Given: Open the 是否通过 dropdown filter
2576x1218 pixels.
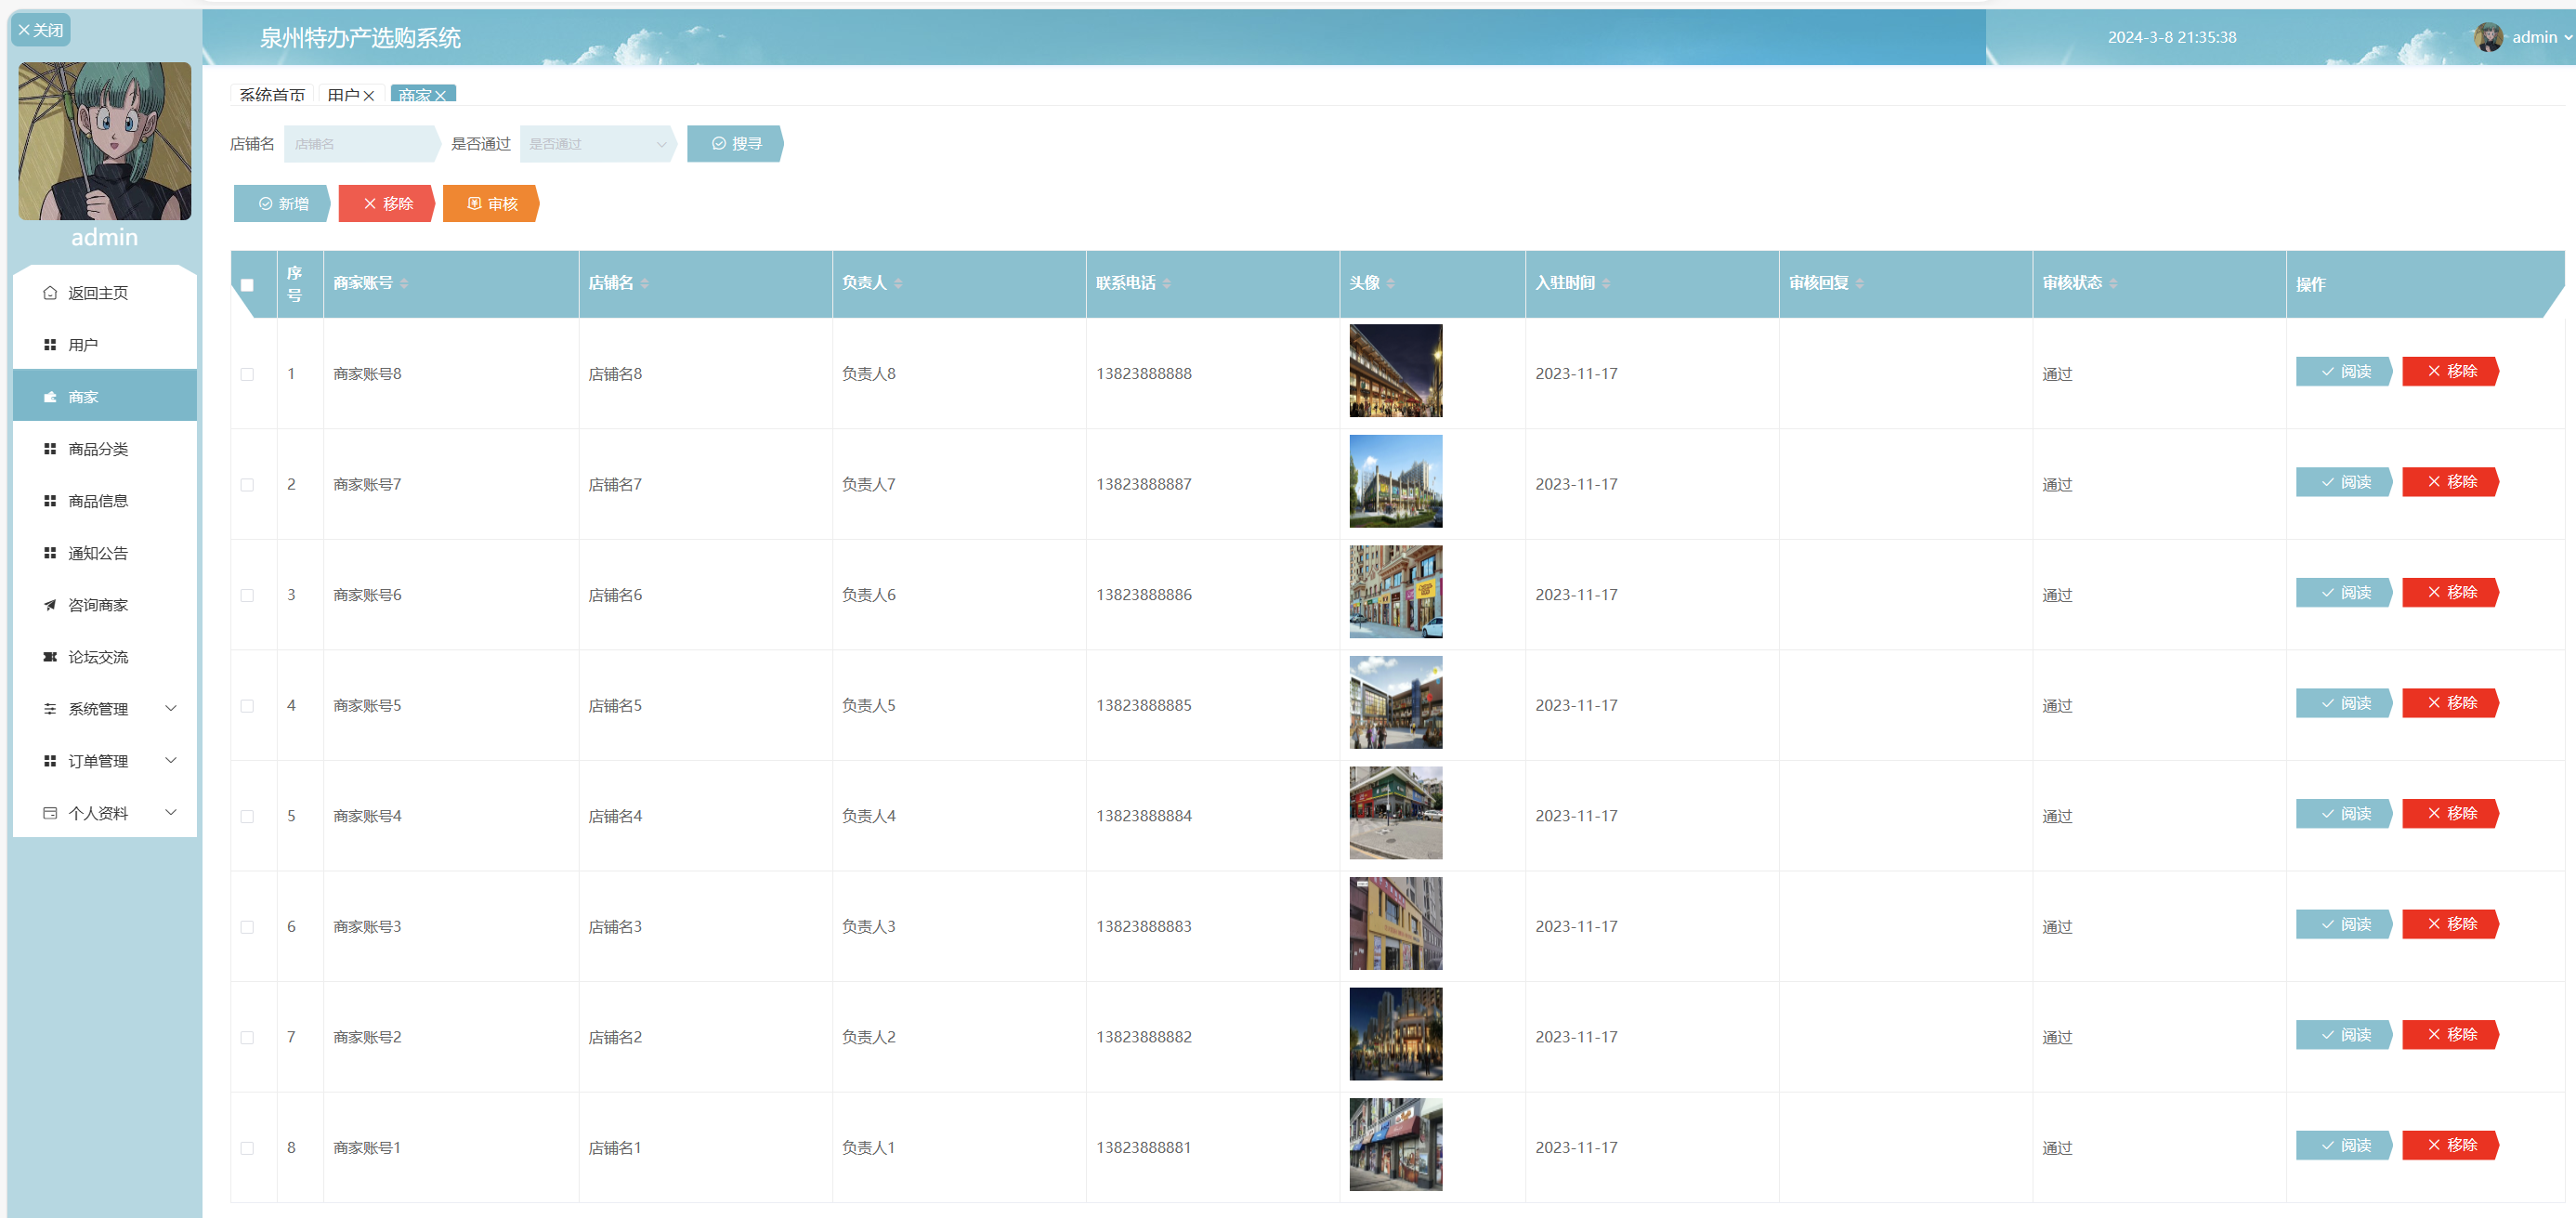Looking at the screenshot, I should click(x=597, y=144).
